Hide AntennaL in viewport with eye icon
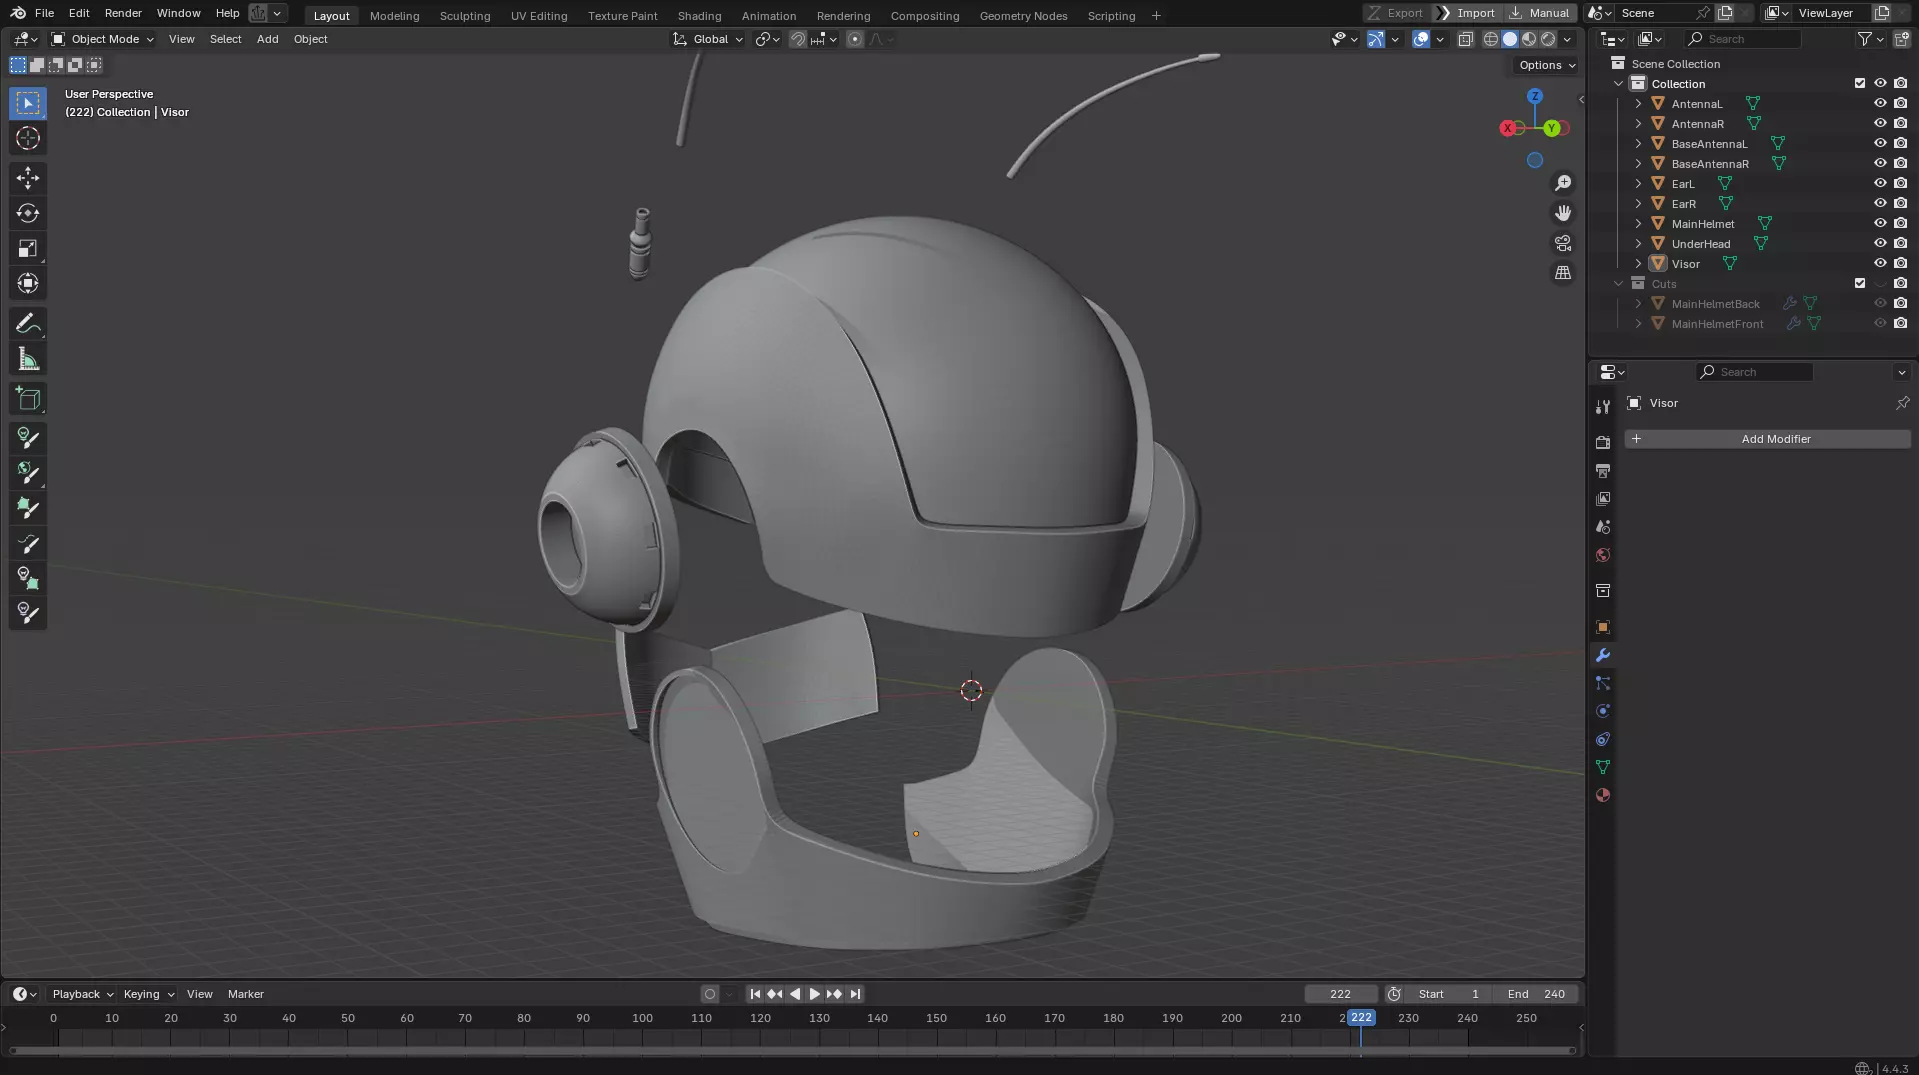1919x1075 pixels. click(x=1880, y=103)
